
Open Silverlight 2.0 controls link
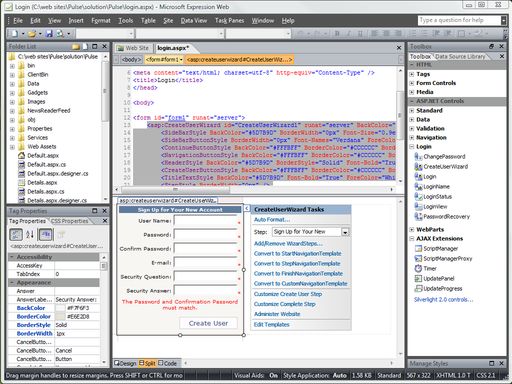pyautogui.click(x=443, y=299)
